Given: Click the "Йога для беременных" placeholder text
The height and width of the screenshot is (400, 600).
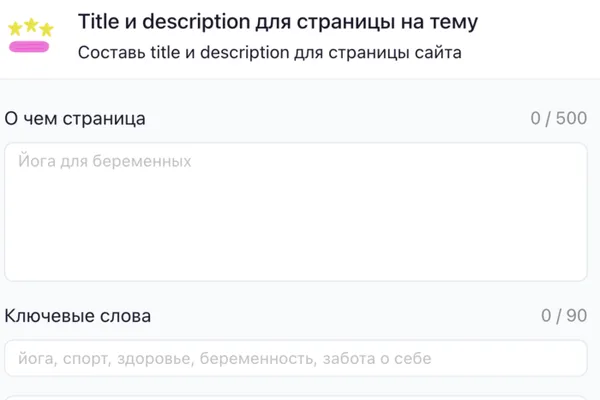Looking at the screenshot, I should pos(105,160).
